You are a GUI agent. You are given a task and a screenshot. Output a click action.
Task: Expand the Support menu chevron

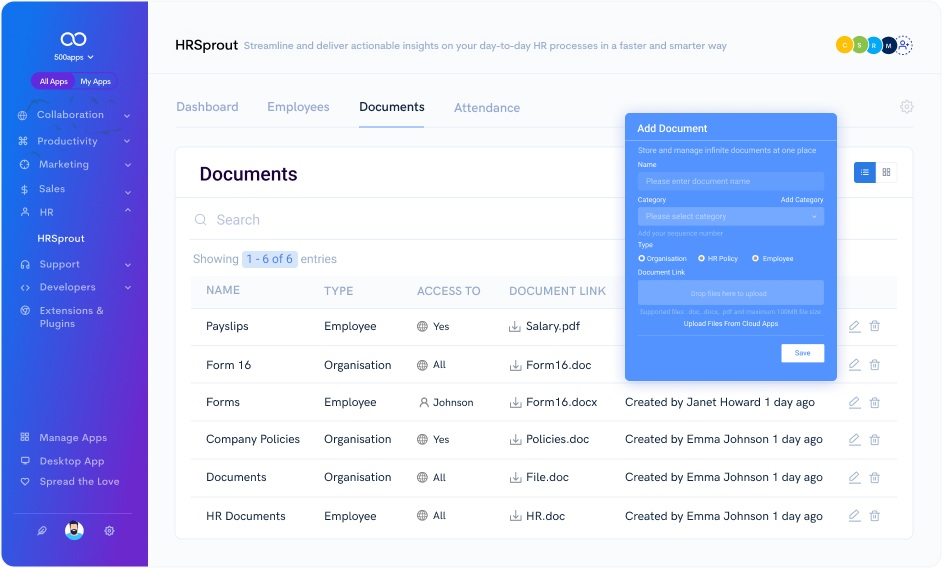[127, 265]
